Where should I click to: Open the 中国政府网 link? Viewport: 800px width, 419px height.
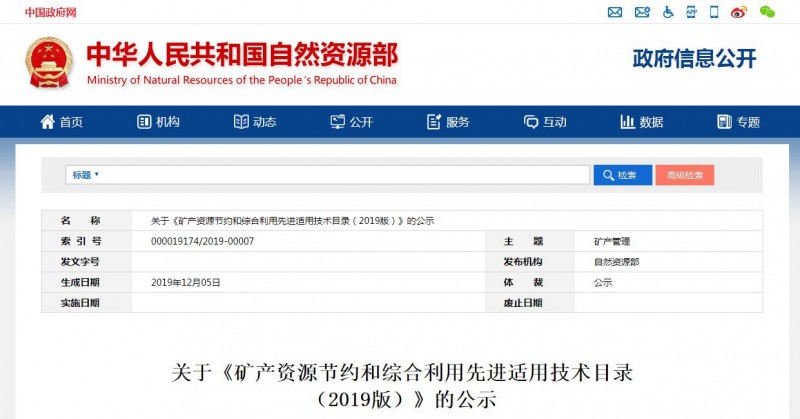pos(51,12)
